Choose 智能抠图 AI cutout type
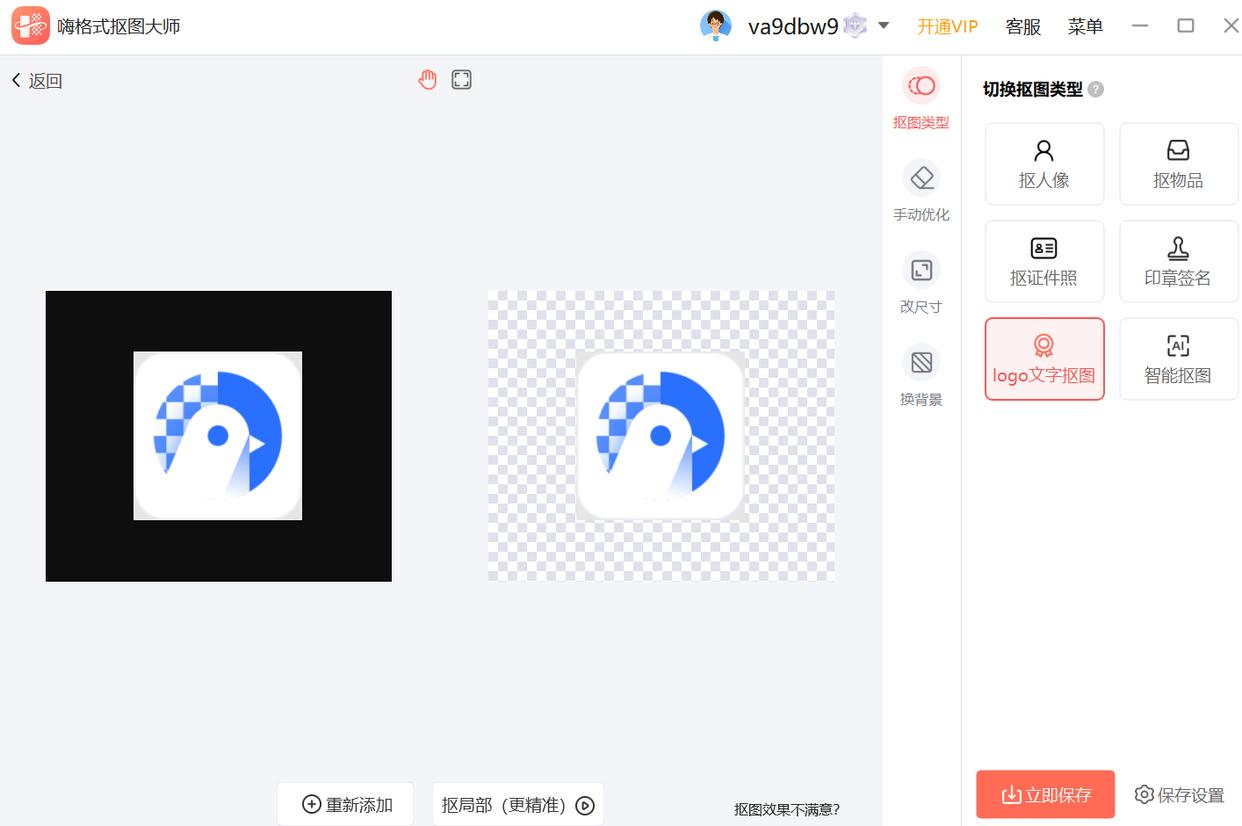Screen dimensions: 1242x826 pyautogui.click(x=1178, y=359)
